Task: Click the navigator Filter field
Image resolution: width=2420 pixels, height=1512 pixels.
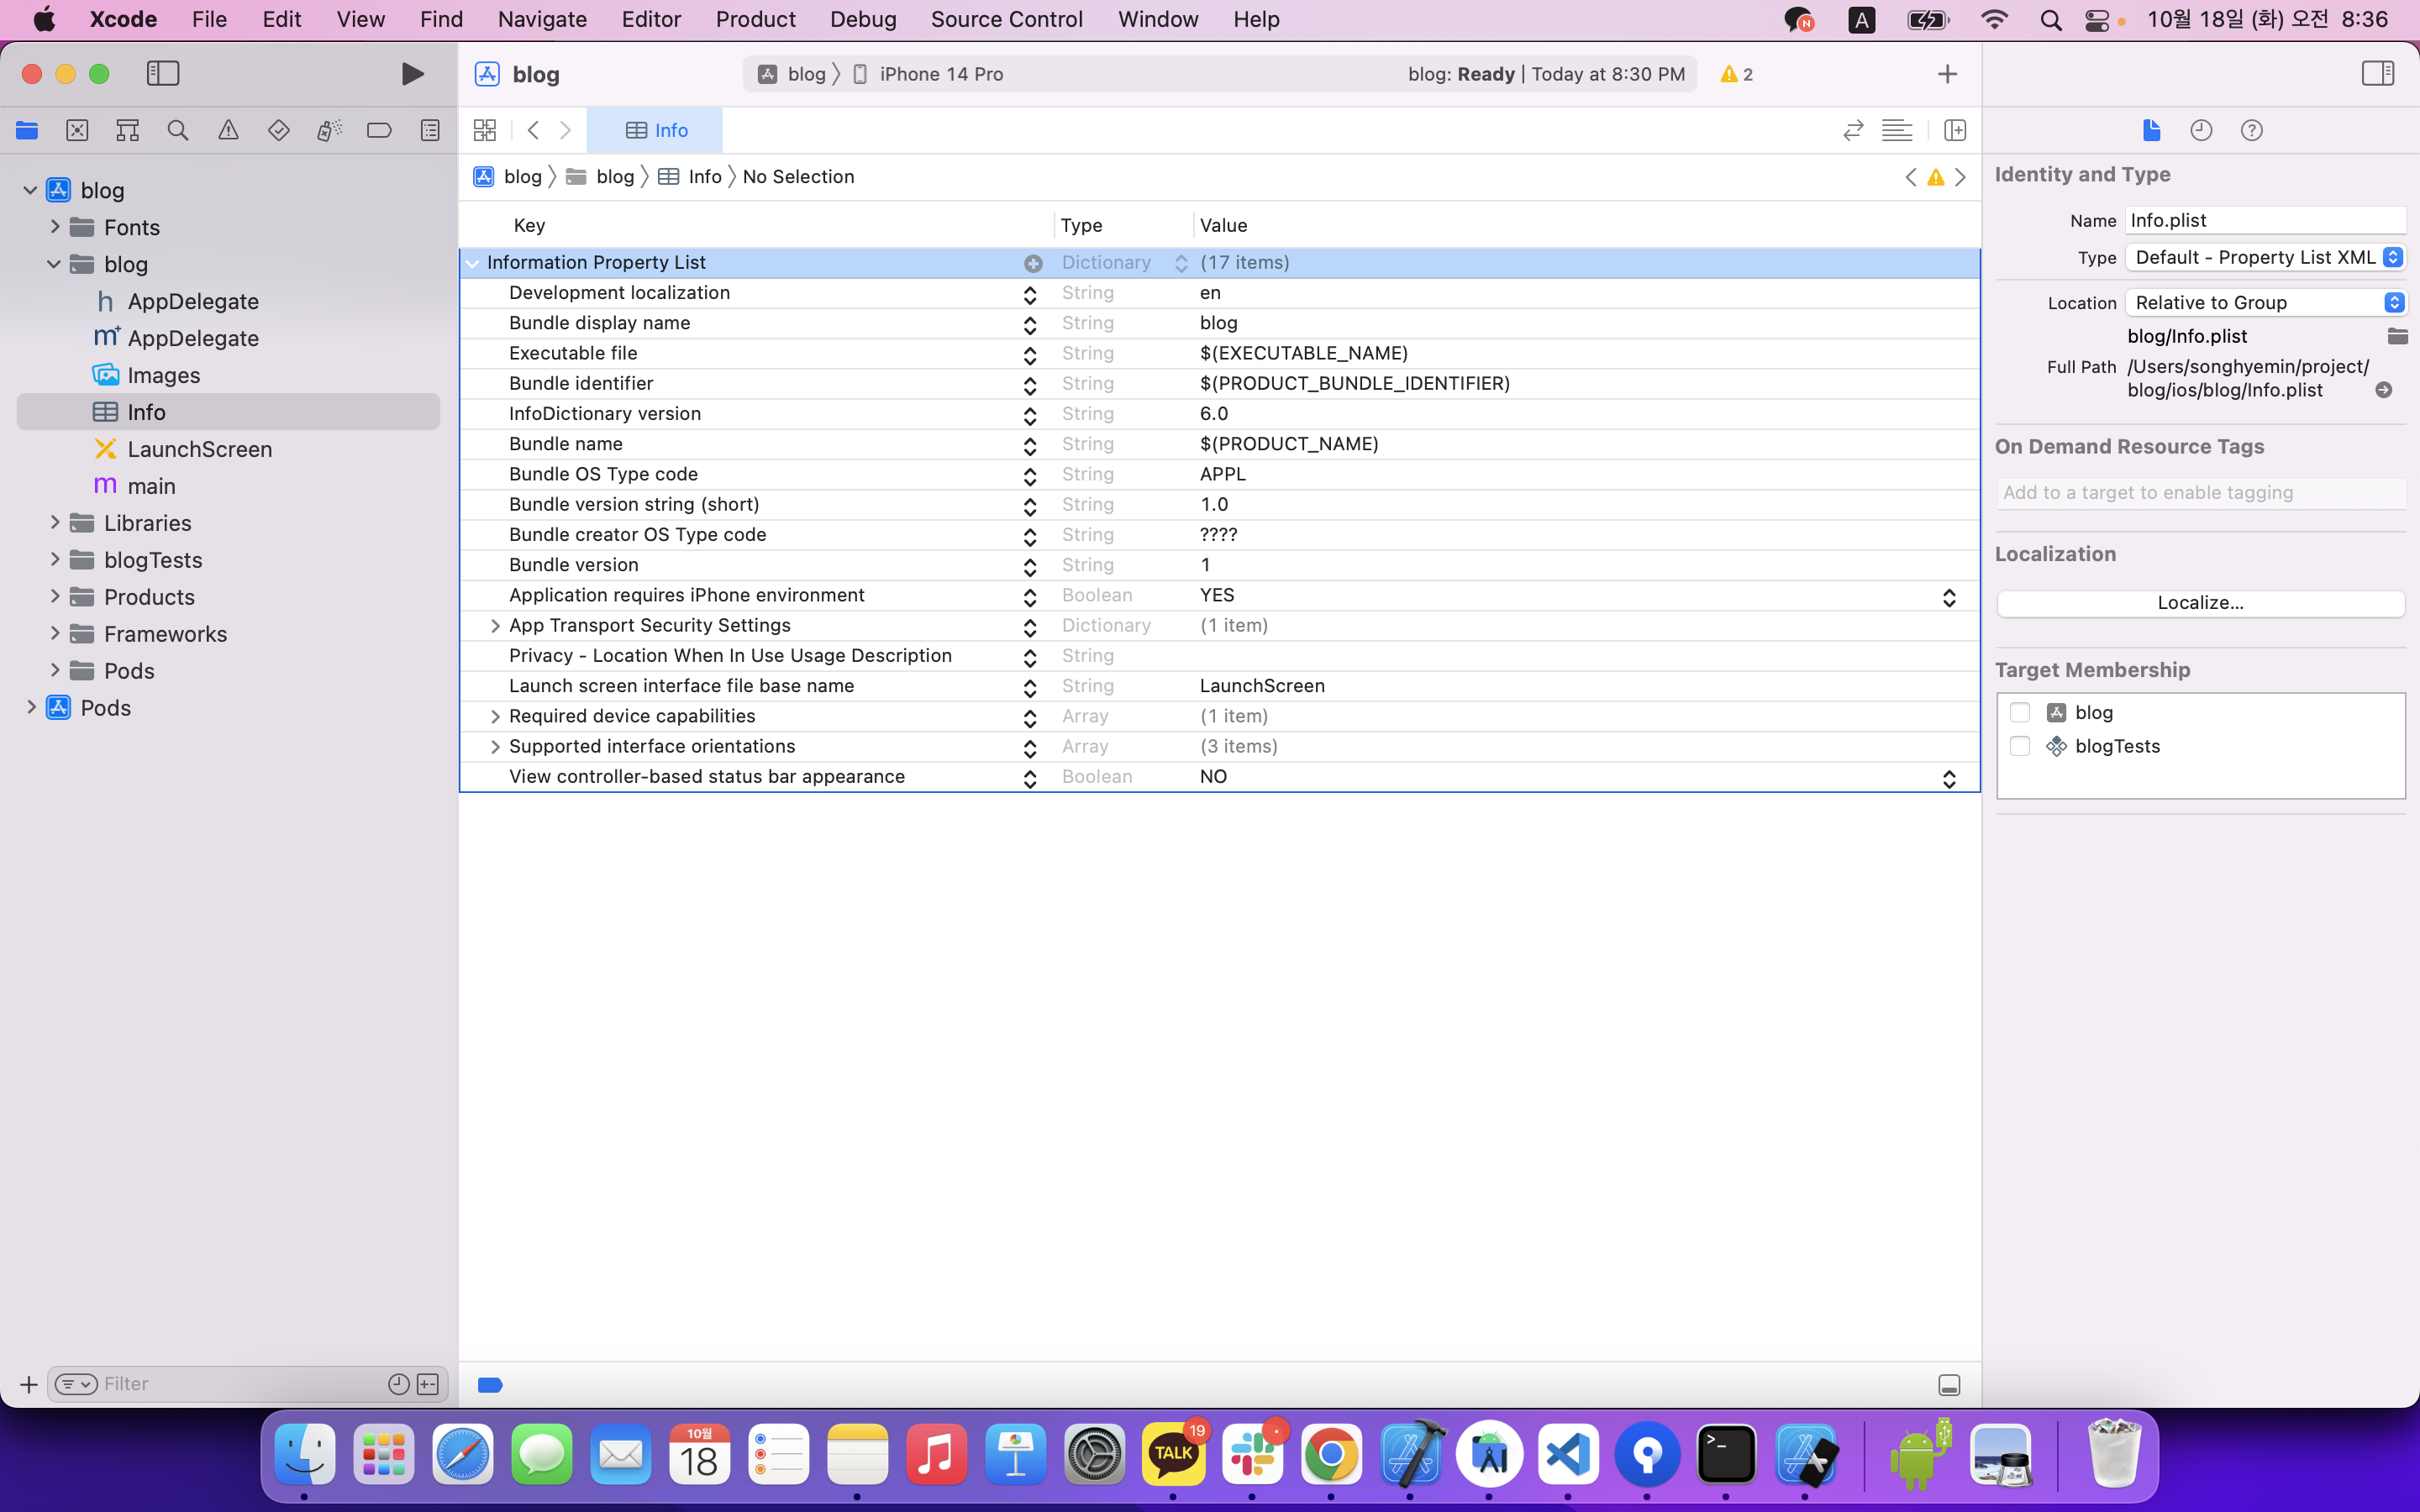Action: 240,1384
